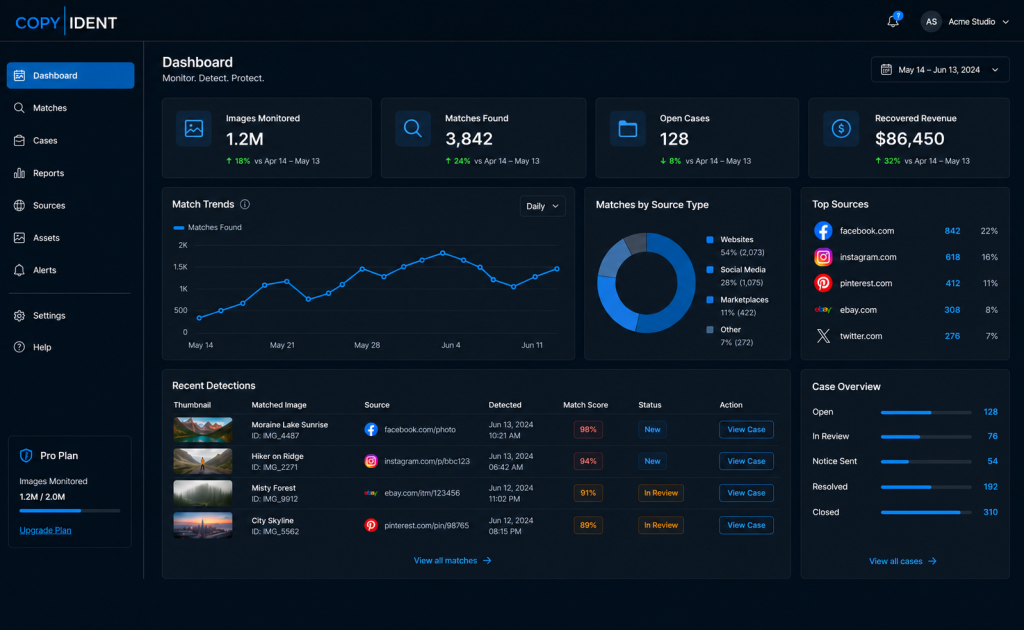Click the Match Trends info icon
The width and height of the screenshot is (1024, 630).
(245, 204)
